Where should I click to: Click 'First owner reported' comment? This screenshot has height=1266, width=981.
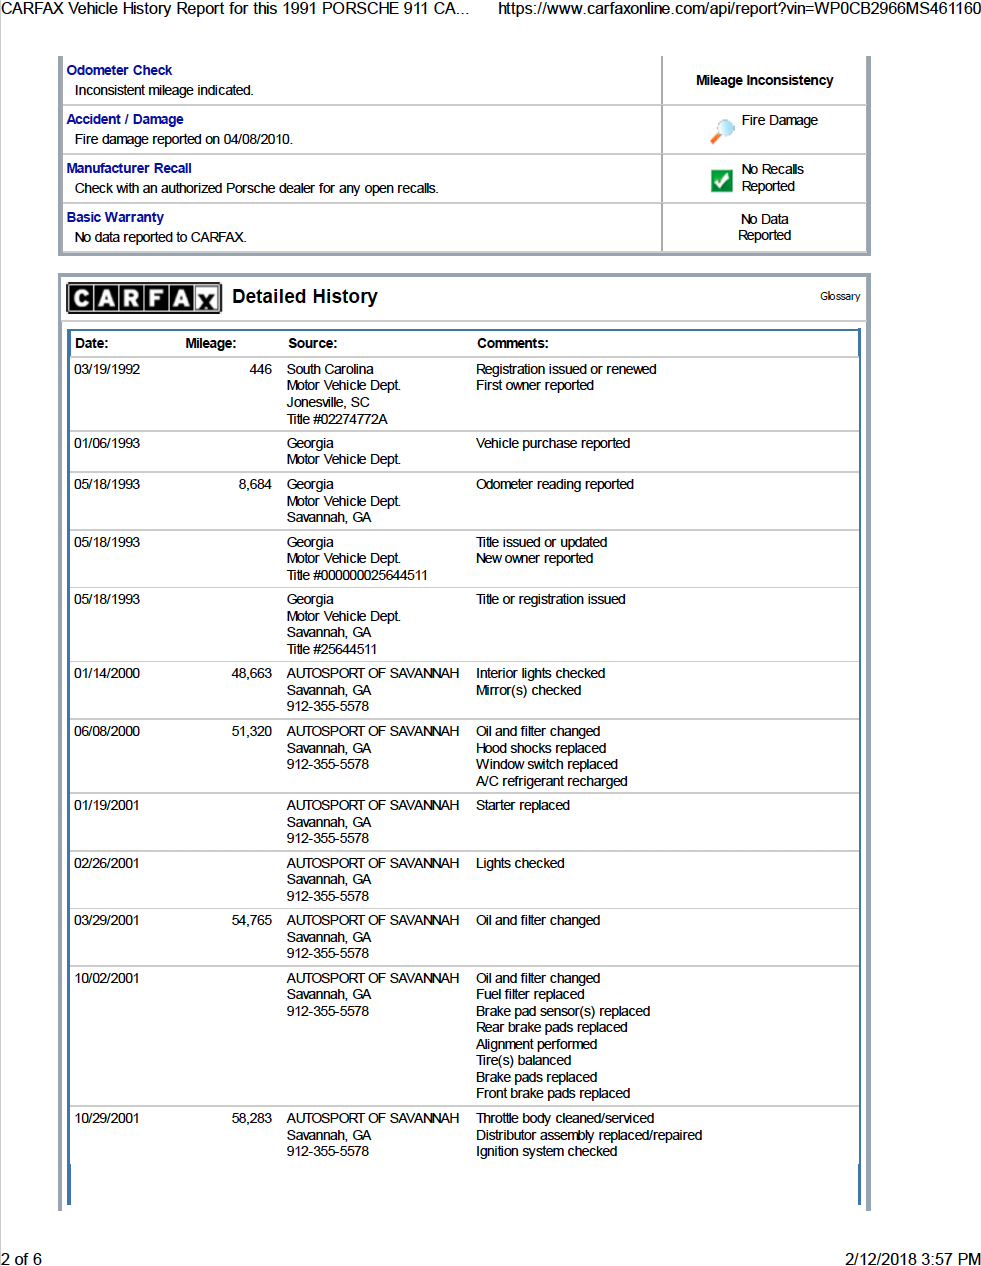pyautogui.click(x=535, y=385)
